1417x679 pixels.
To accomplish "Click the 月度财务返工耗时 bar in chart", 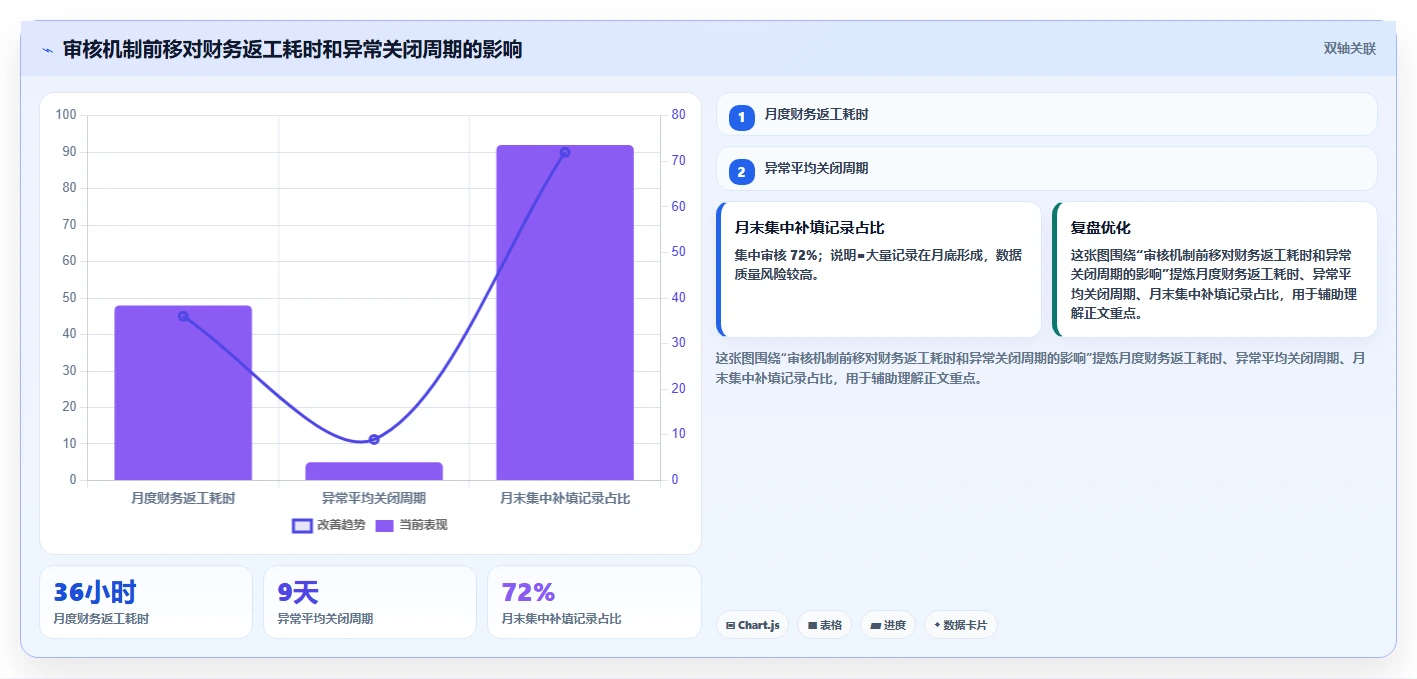I will tap(183, 393).
